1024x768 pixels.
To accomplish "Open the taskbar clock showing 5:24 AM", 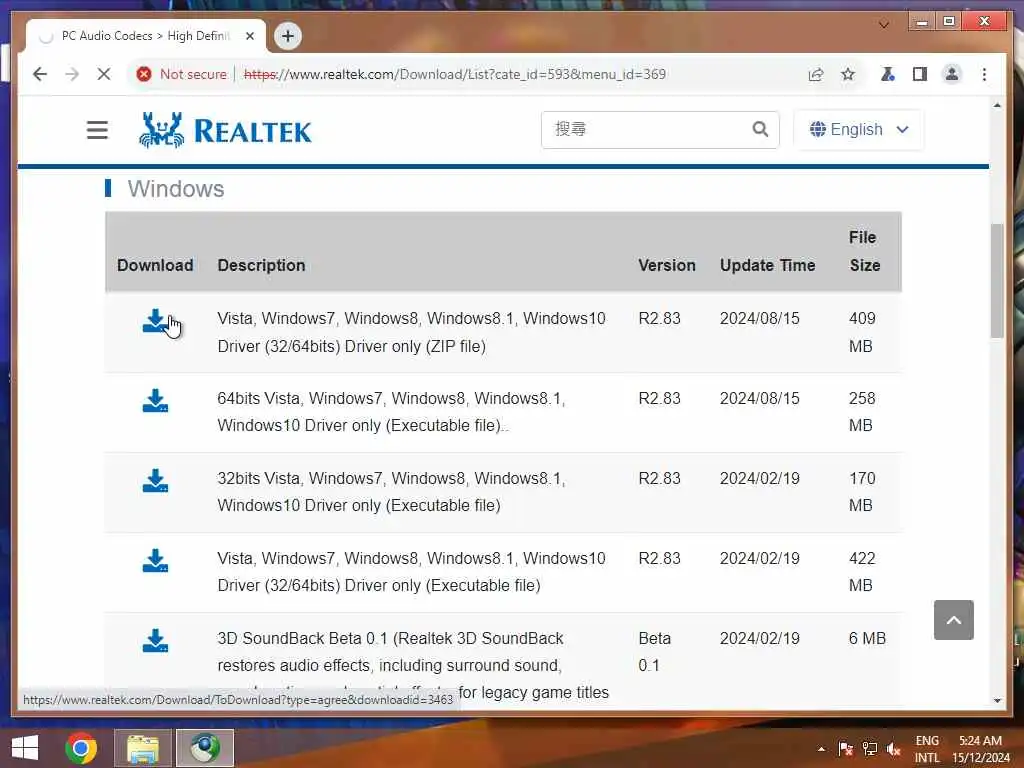I will coord(980,749).
